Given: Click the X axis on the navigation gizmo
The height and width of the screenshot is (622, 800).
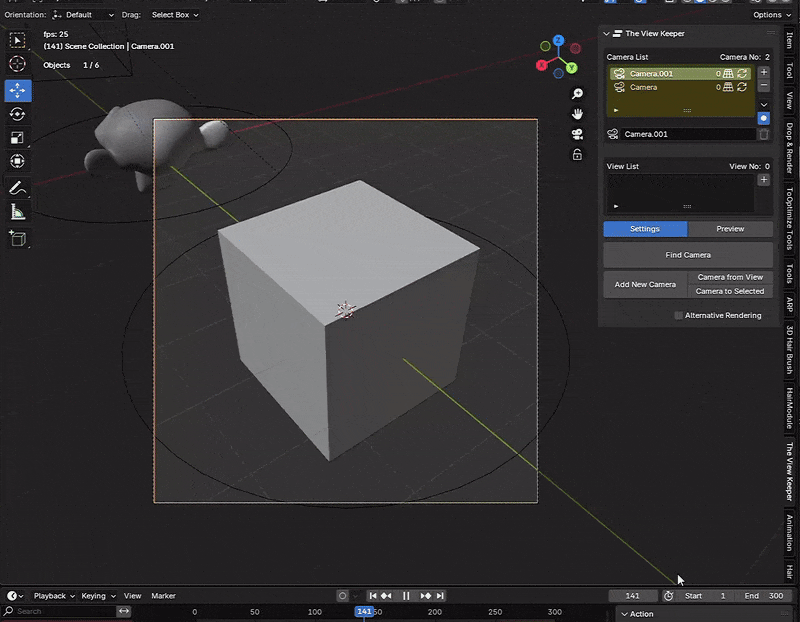Looking at the screenshot, I should pos(541,65).
